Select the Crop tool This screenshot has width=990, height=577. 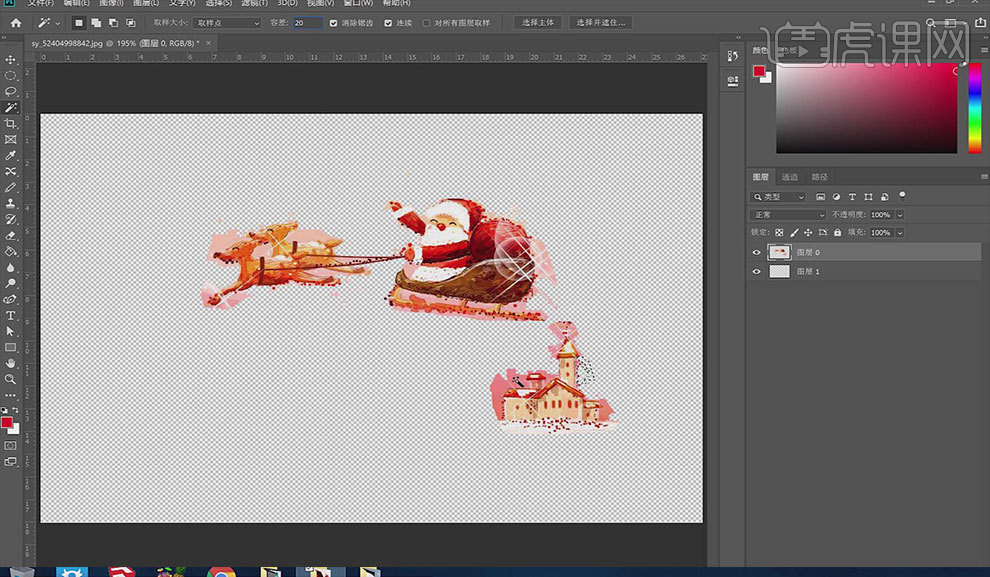pos(11,124)
